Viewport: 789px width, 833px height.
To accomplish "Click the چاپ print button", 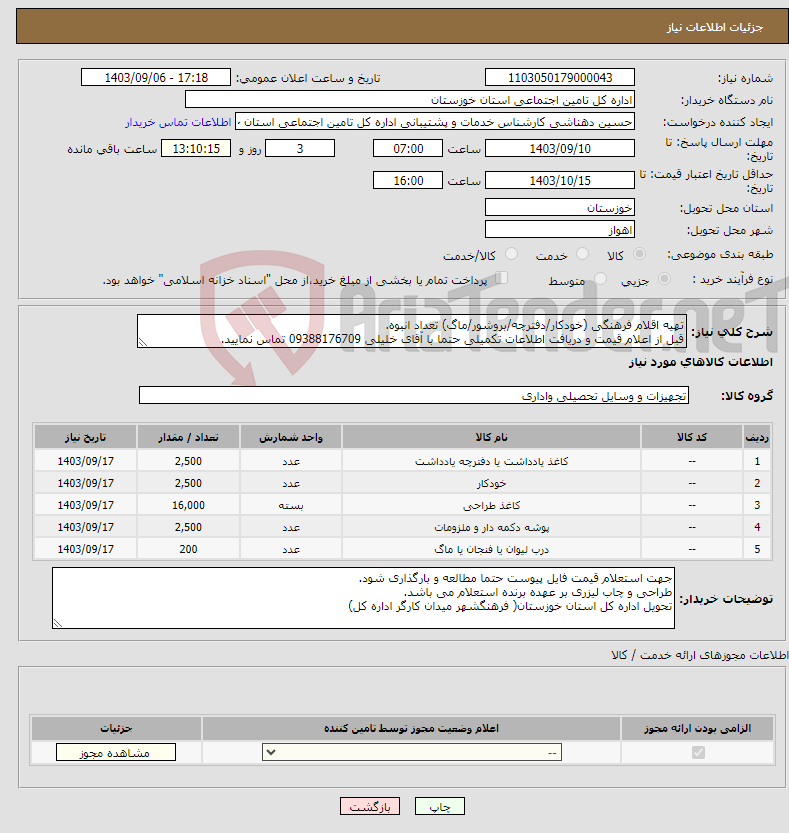I will point(439,806).
